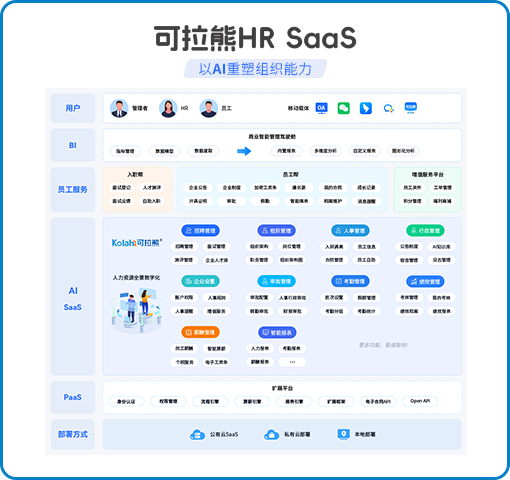Click the 人力报表 pill

(260, 349)
